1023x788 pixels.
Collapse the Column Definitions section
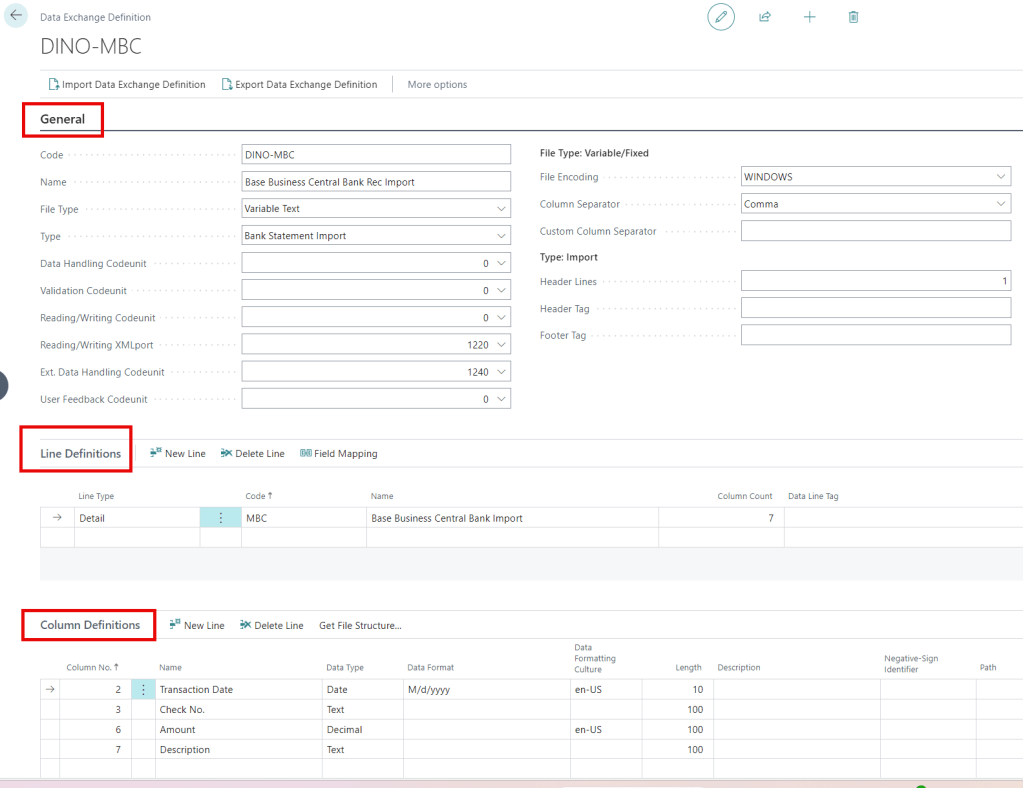(x=88, y=624)
